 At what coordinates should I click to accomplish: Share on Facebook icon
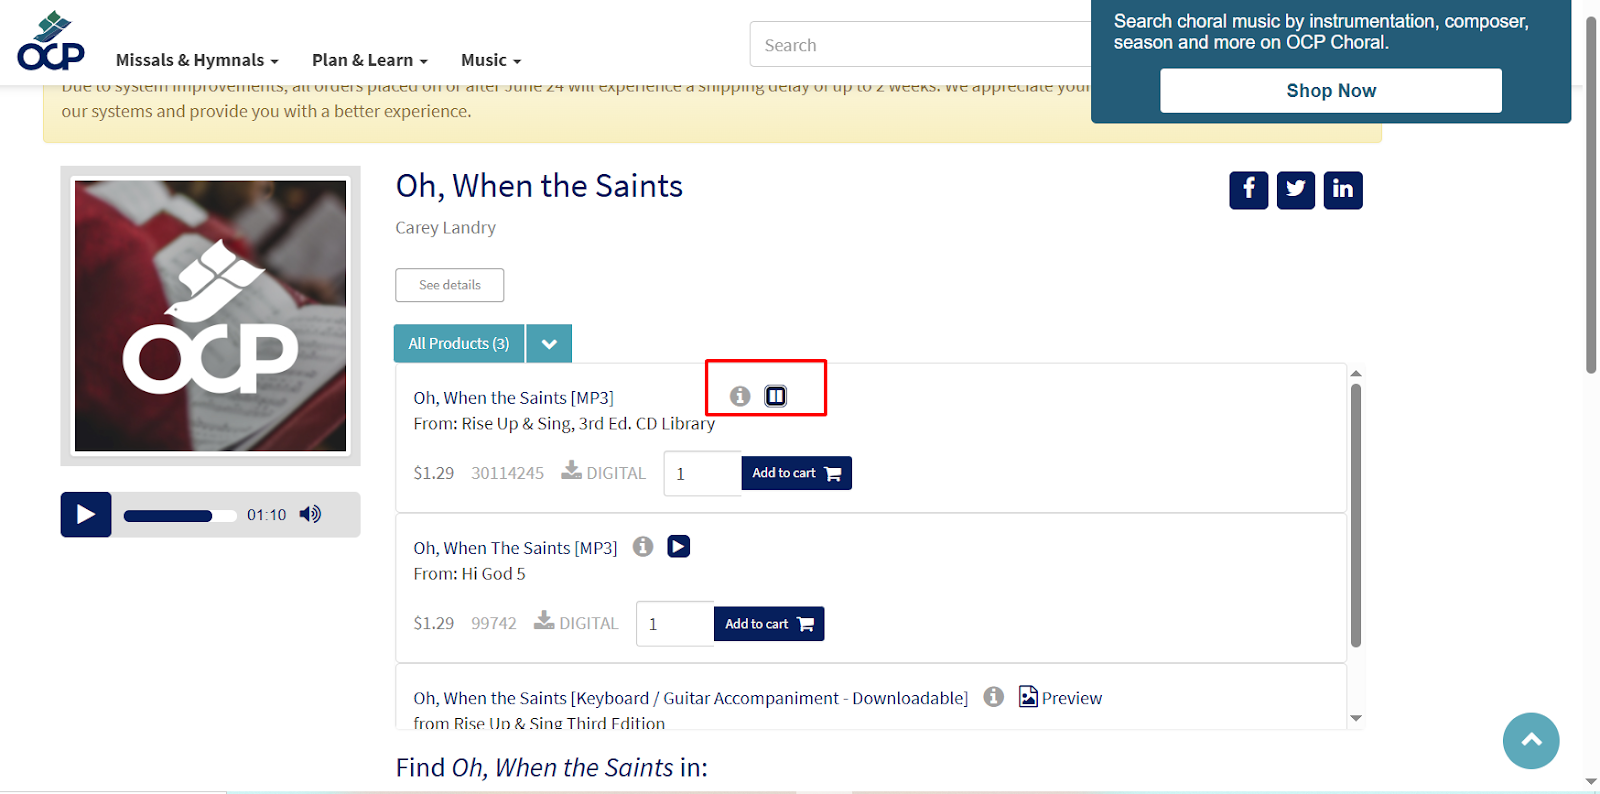[1249, 190]
